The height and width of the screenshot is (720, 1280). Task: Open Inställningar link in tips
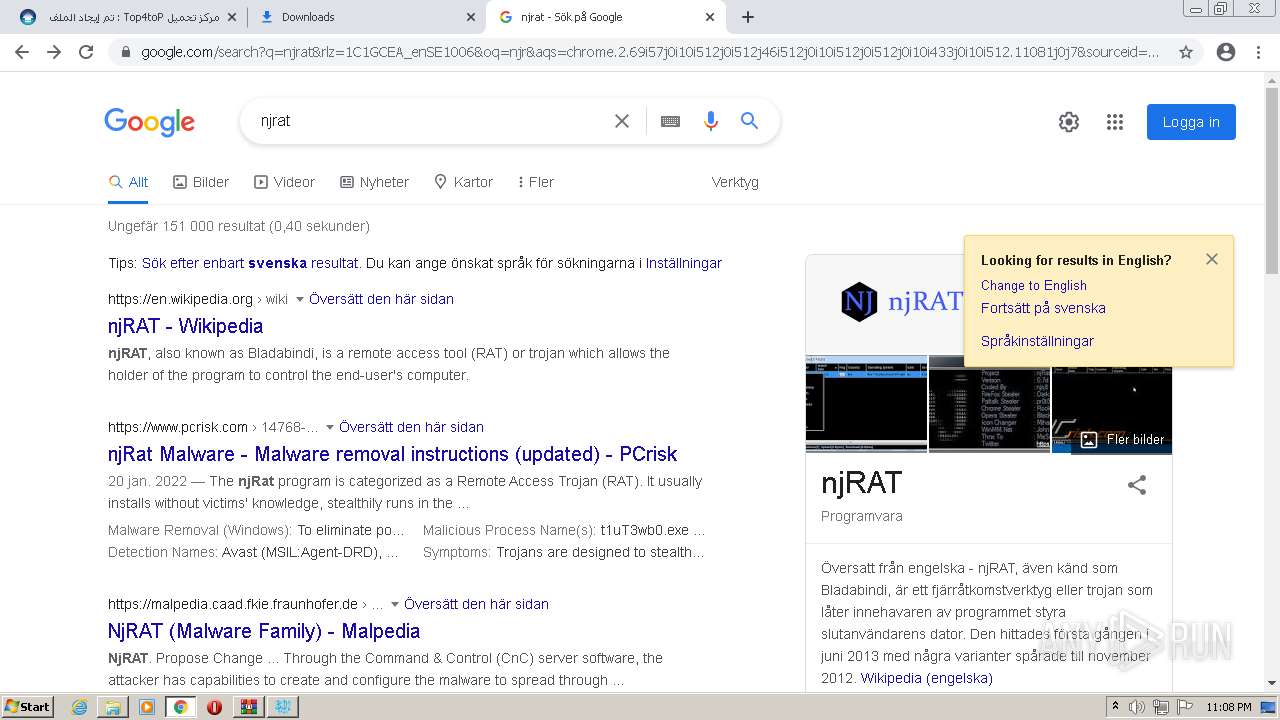coord(684,263)
